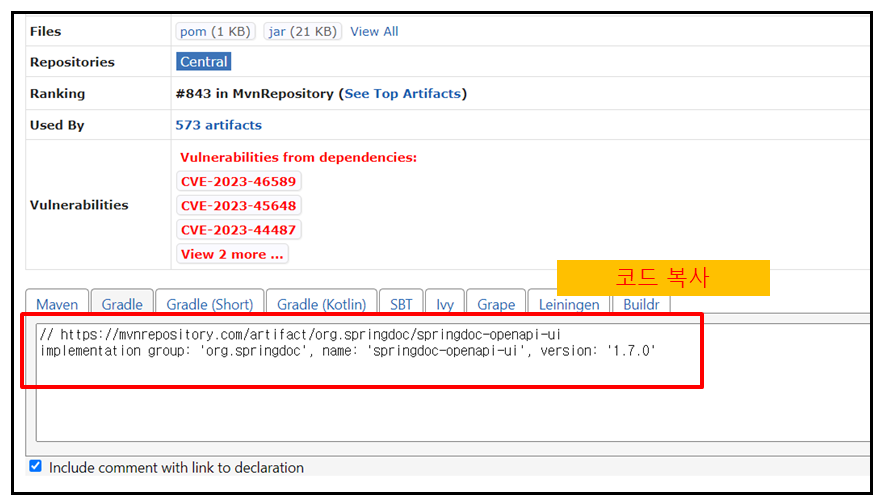Select the Buildr tab
The width and height of the screenshot is (892, 502).
click(x=641, y=305)
